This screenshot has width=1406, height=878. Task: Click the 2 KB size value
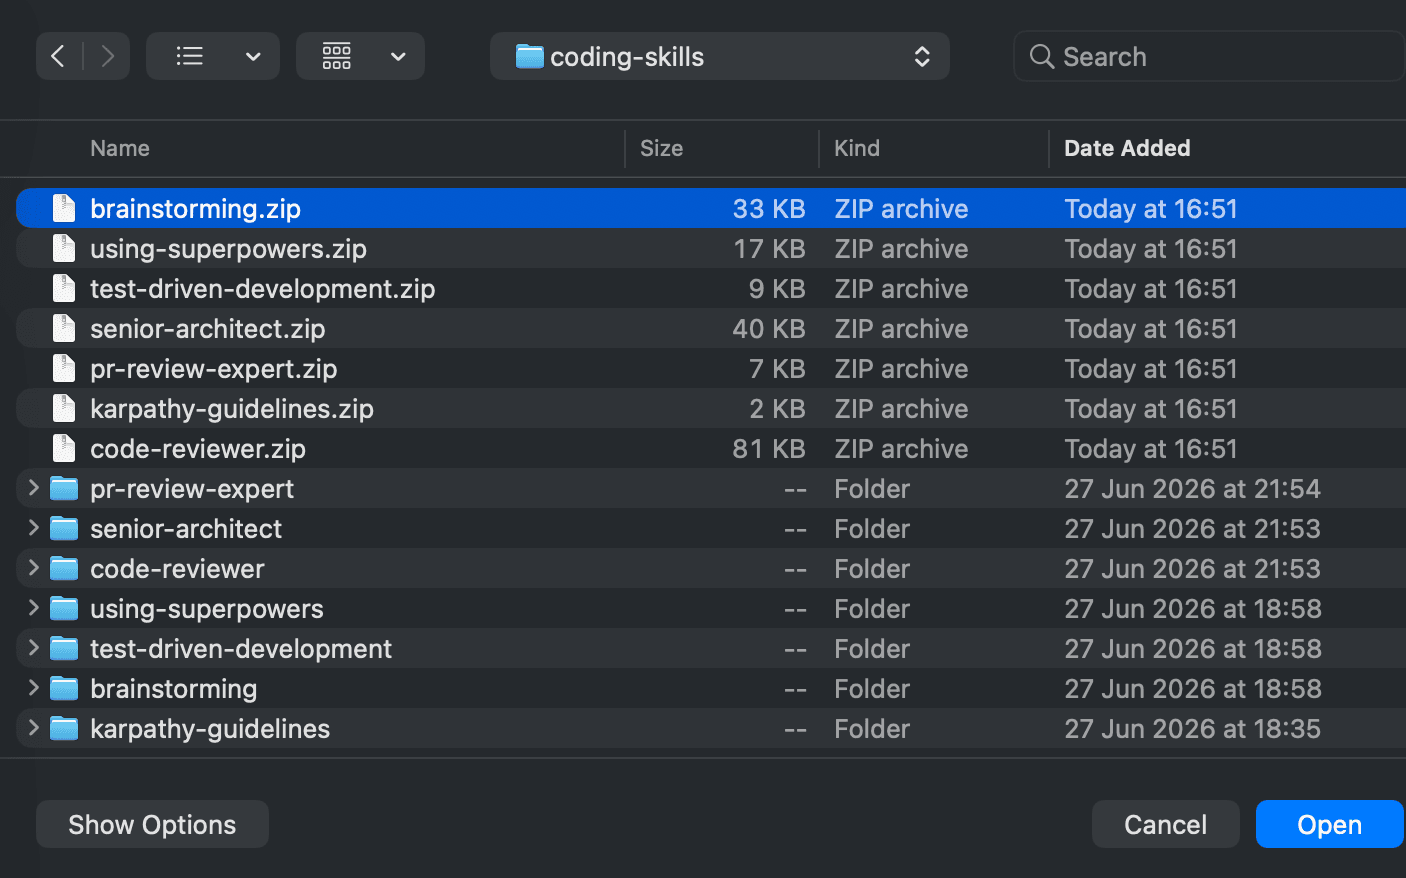coord(777,408)
